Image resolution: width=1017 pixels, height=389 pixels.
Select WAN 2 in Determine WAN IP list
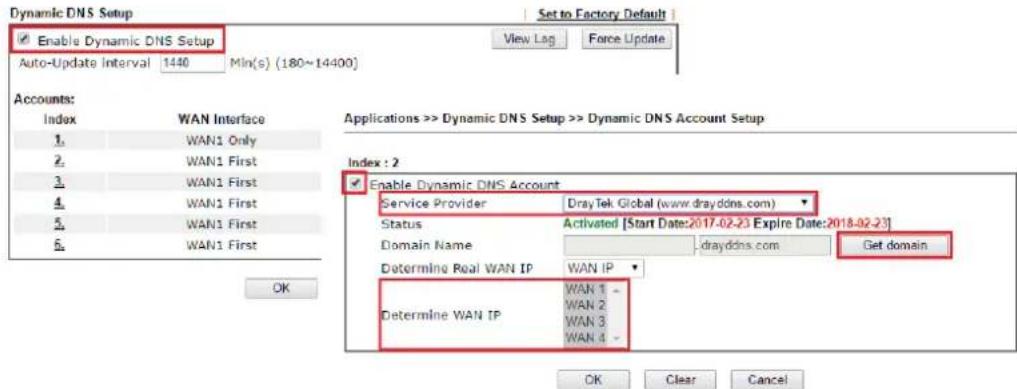pyautogui.click(x=585, y=304)
